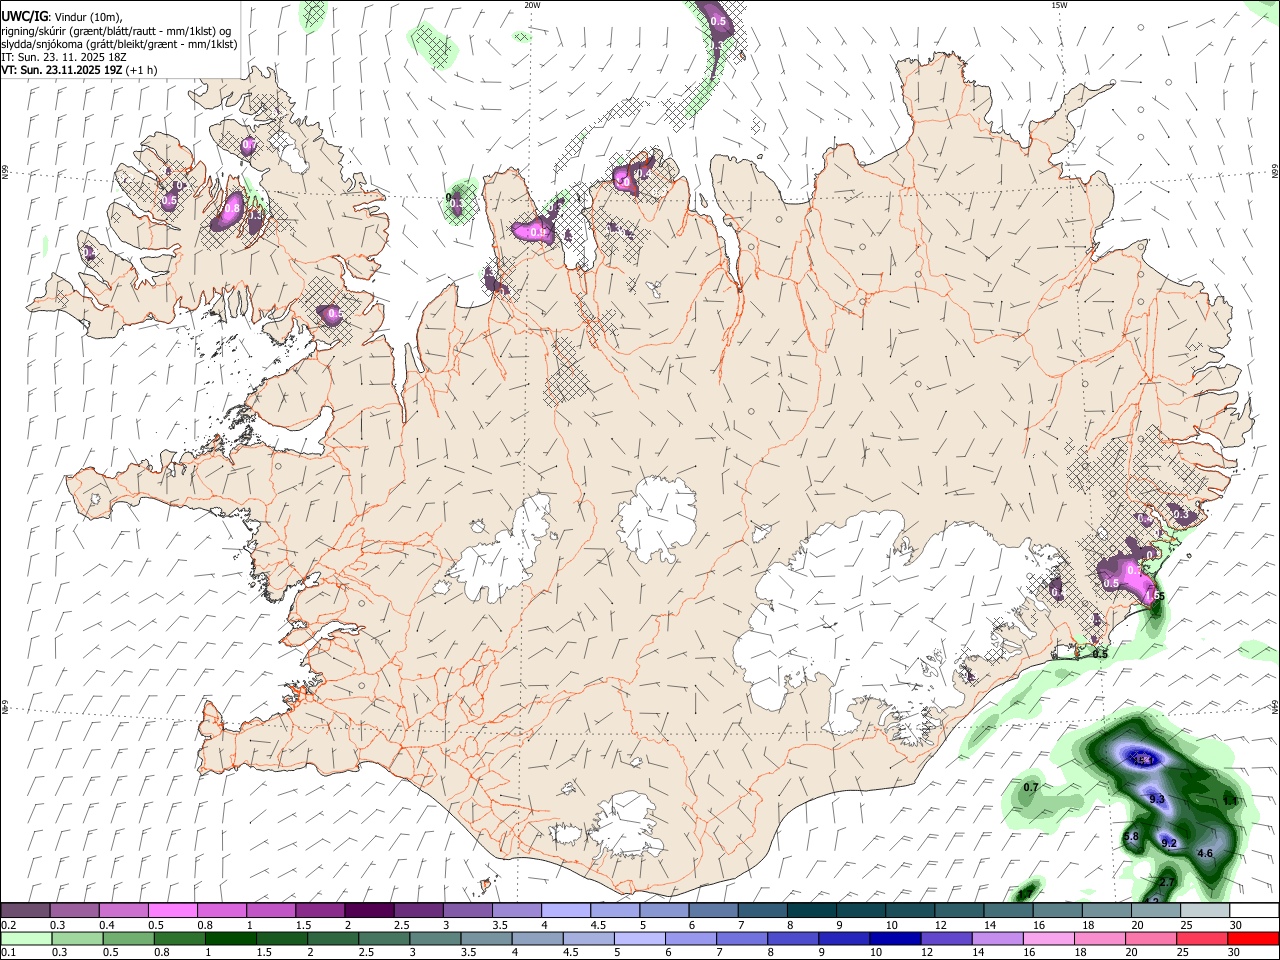Click the dark green 1–1.5 rain legend swatch
Image resolution: width=1280 pixels, height=960 pixels.
[x=229, y=938]
